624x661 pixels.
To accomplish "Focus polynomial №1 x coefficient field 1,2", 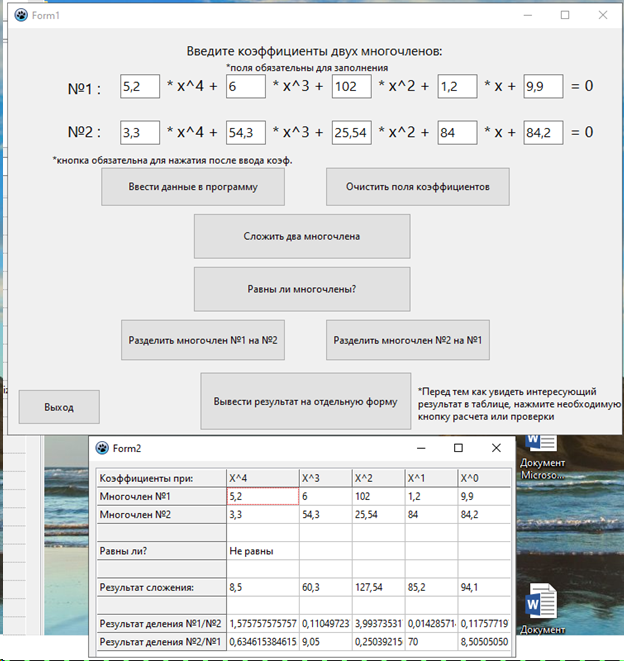I will [457, 86].
